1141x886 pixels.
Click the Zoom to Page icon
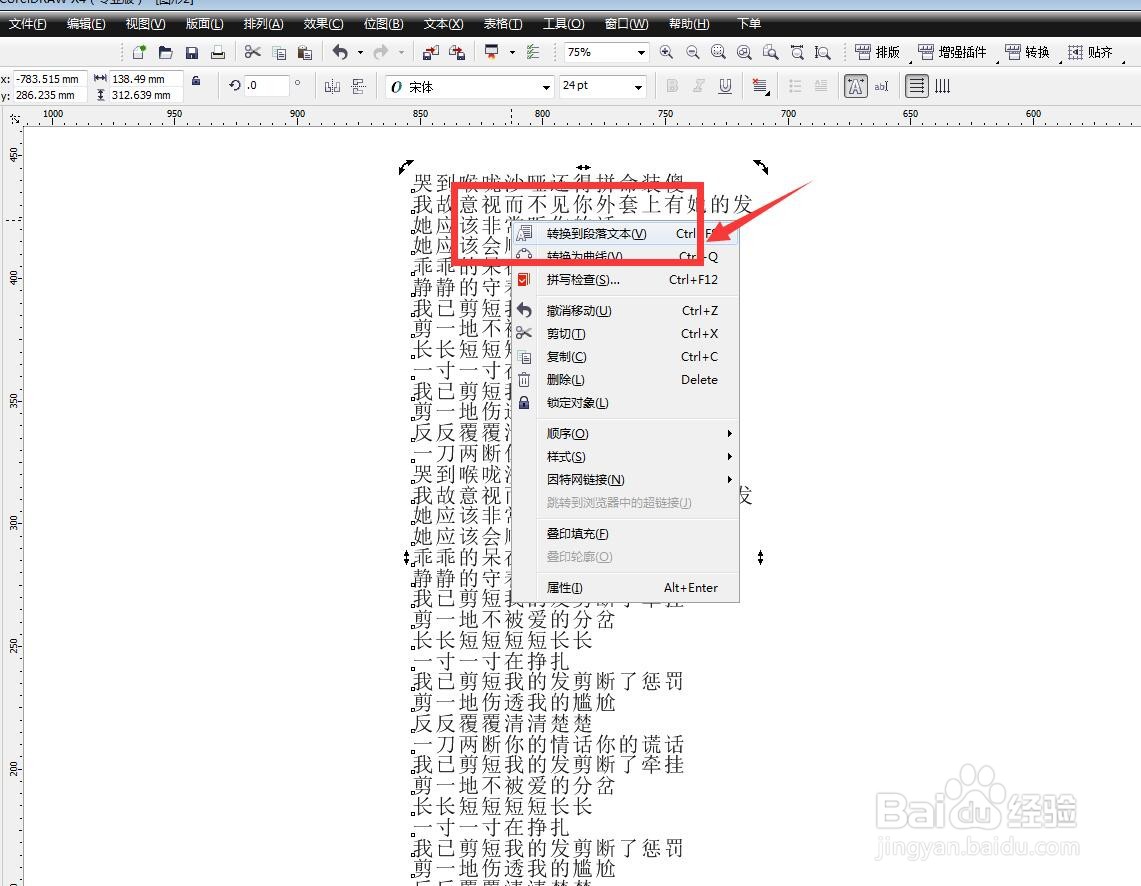pyautogui.click(x=771, y=52)
